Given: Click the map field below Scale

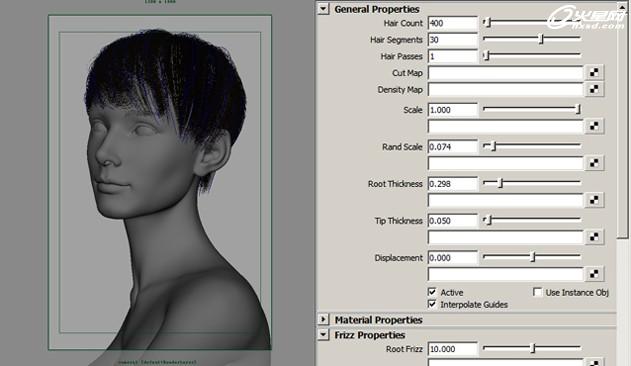Looking at the screenshot, I should [x=505, y=126].
